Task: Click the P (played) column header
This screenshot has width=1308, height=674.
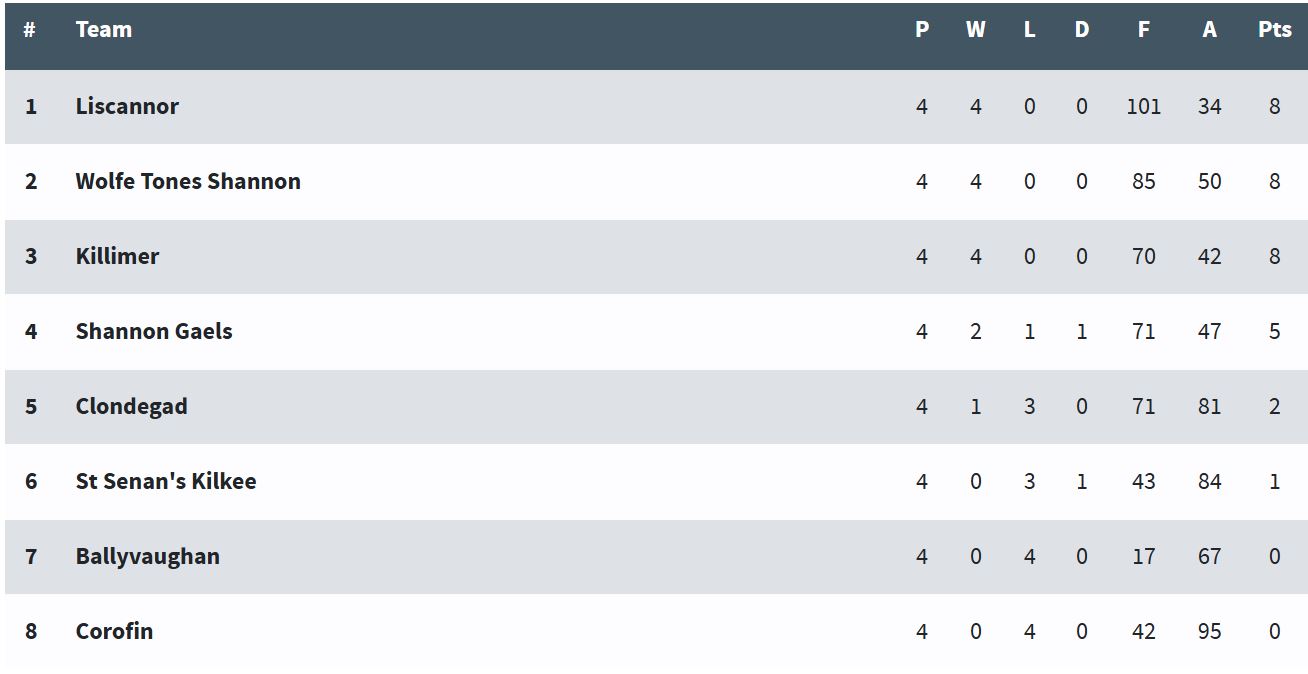Action: (x=922, y=29)
